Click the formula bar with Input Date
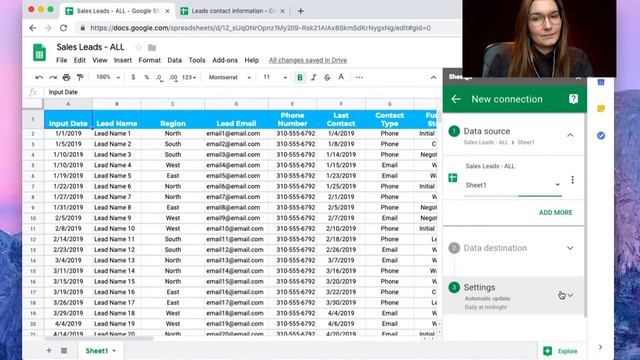 pyautogui.click(x=241, y=92)
